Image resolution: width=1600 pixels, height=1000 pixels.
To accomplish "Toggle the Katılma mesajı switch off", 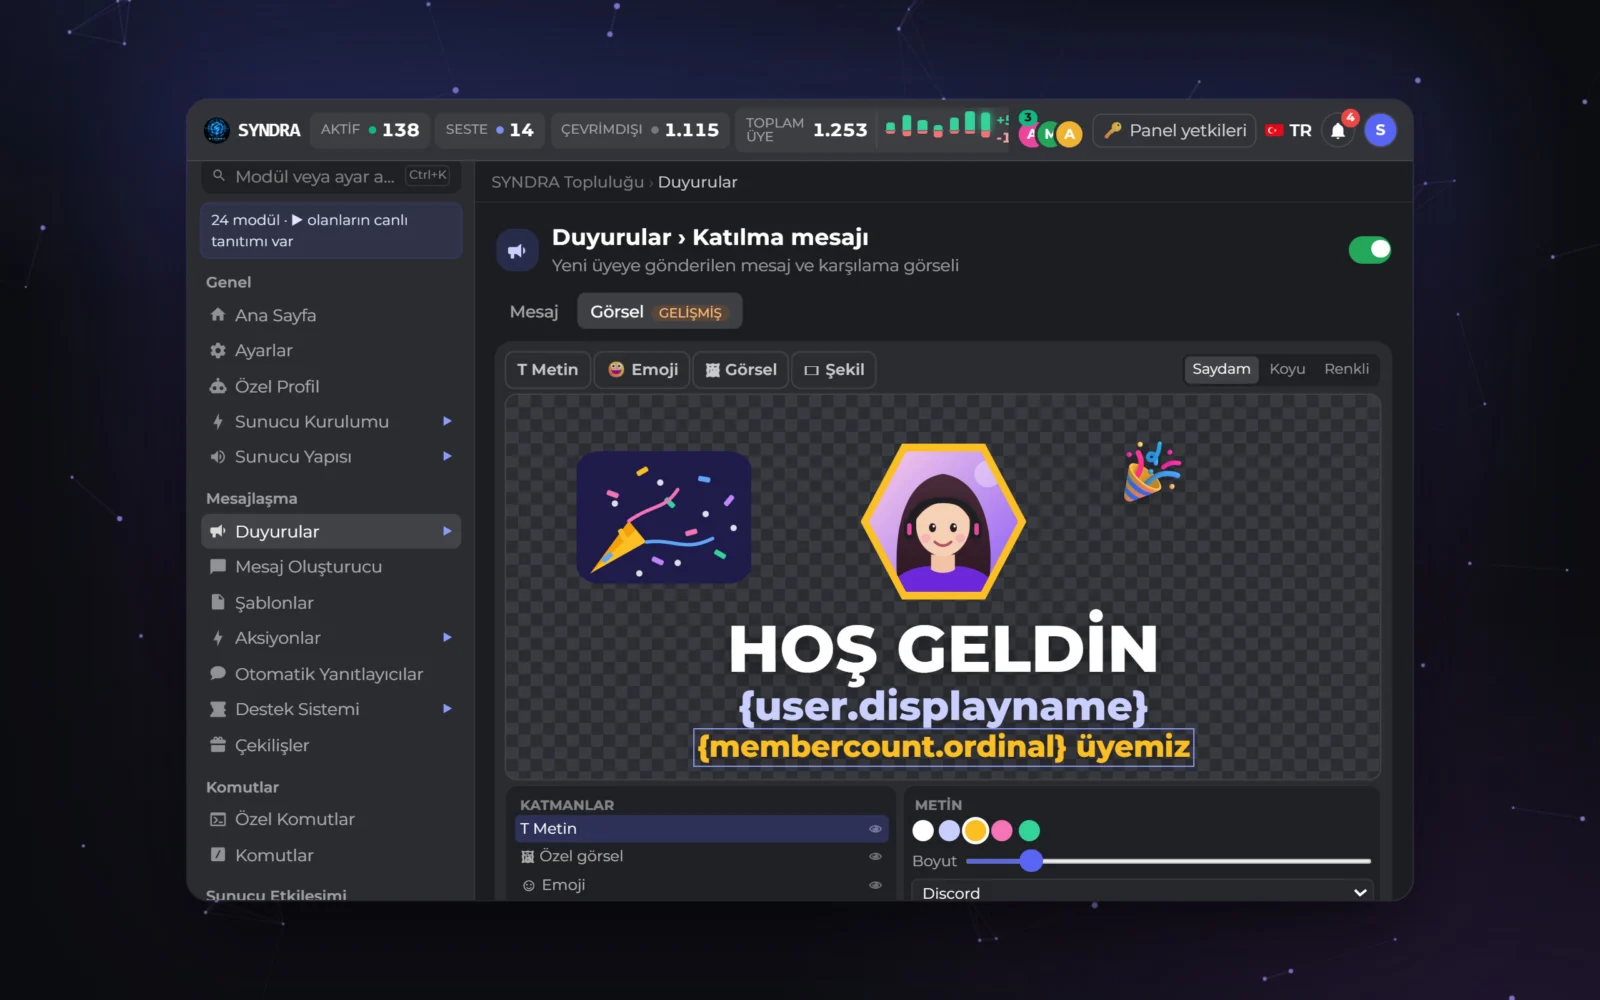I will [1369, 250].
